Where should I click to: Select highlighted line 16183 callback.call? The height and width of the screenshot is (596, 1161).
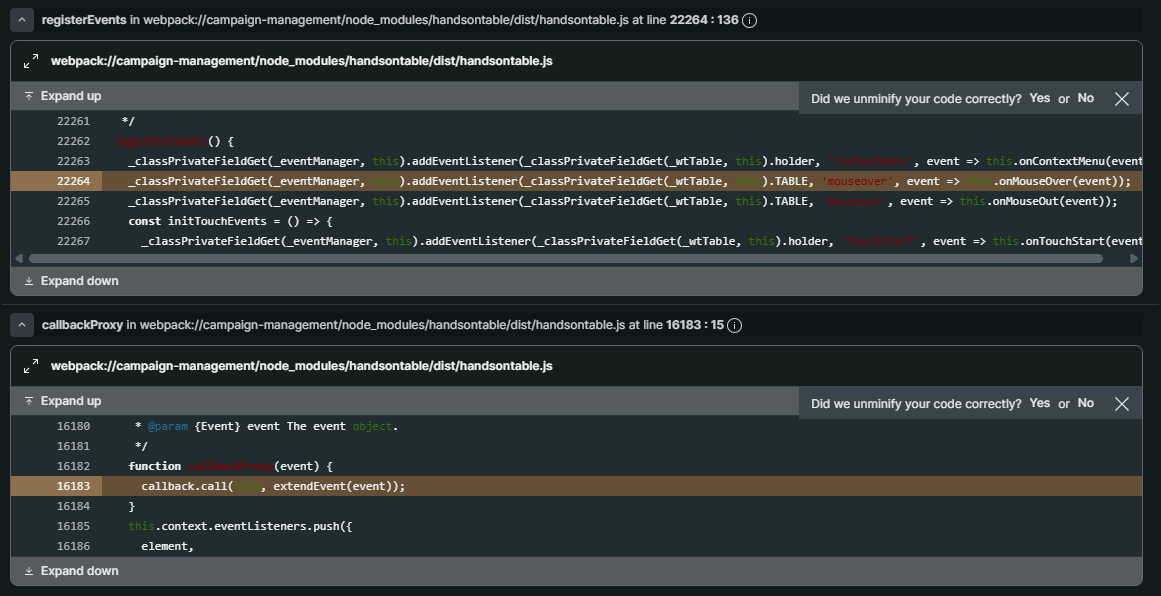pos(272,486)
